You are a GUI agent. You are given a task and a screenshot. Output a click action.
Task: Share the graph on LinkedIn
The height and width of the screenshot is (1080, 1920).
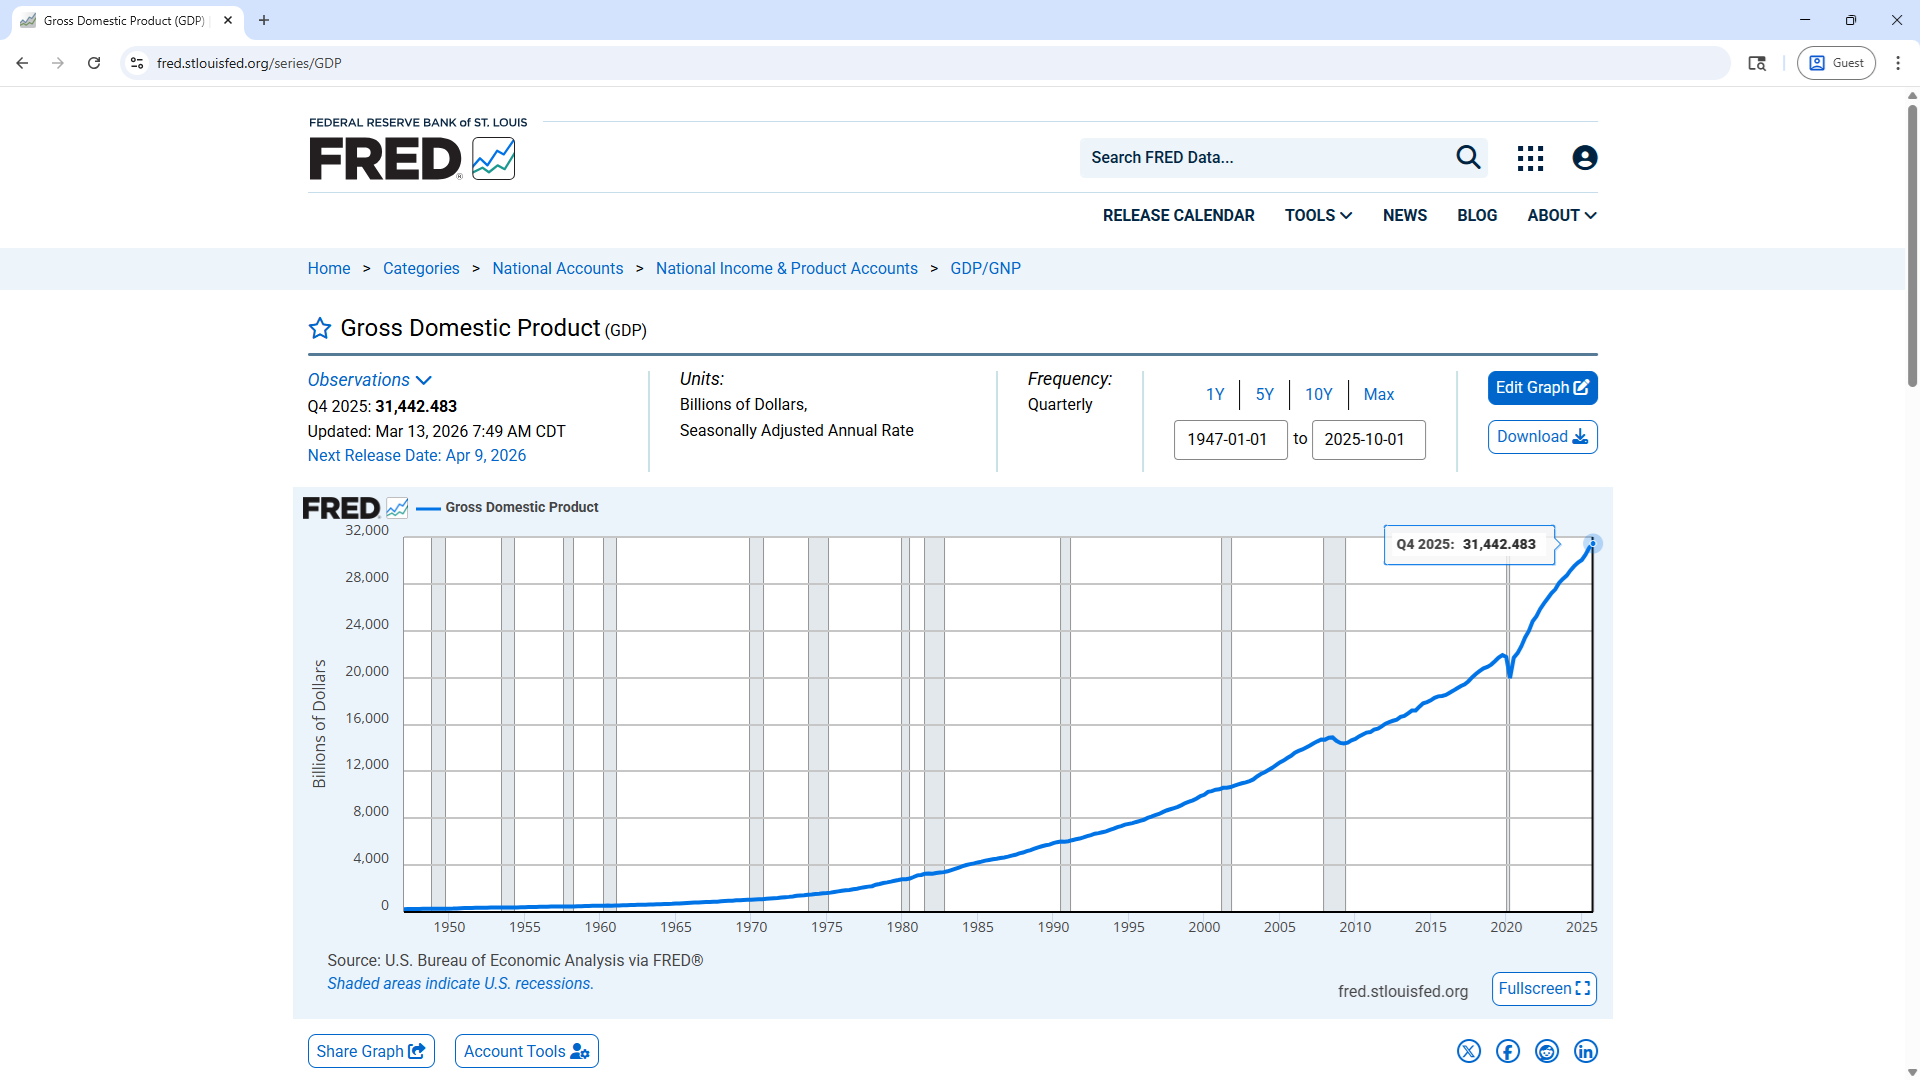1585,1051
